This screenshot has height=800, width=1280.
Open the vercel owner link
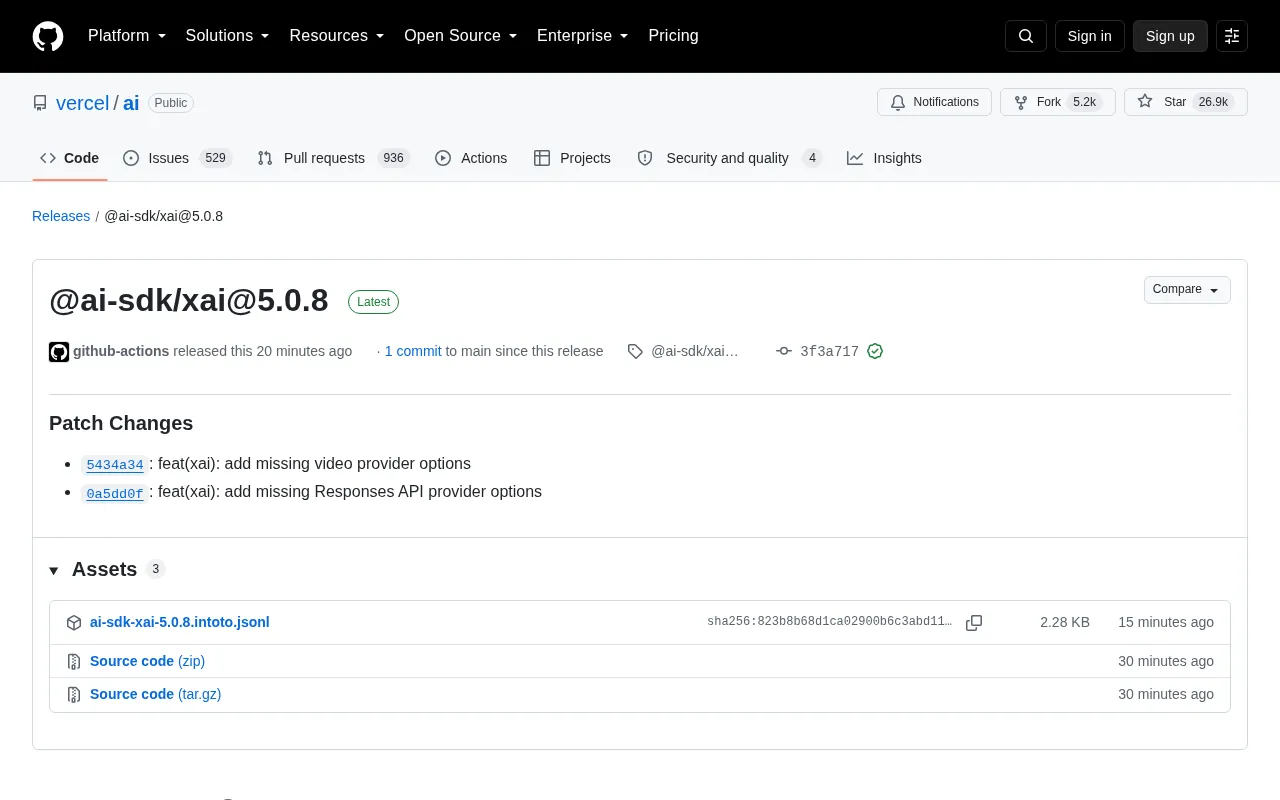[82, 103]
